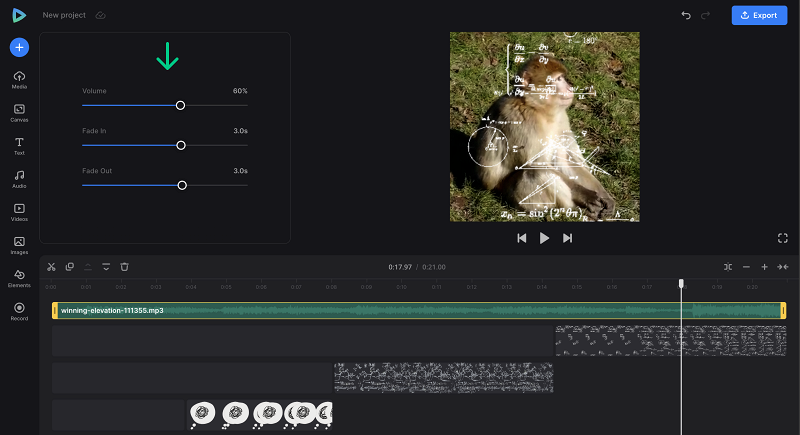The width and height of the screenshot is (800, 435).
Task: Select the thought bubble clip on bottom track
Action: [x=259, y=415]
